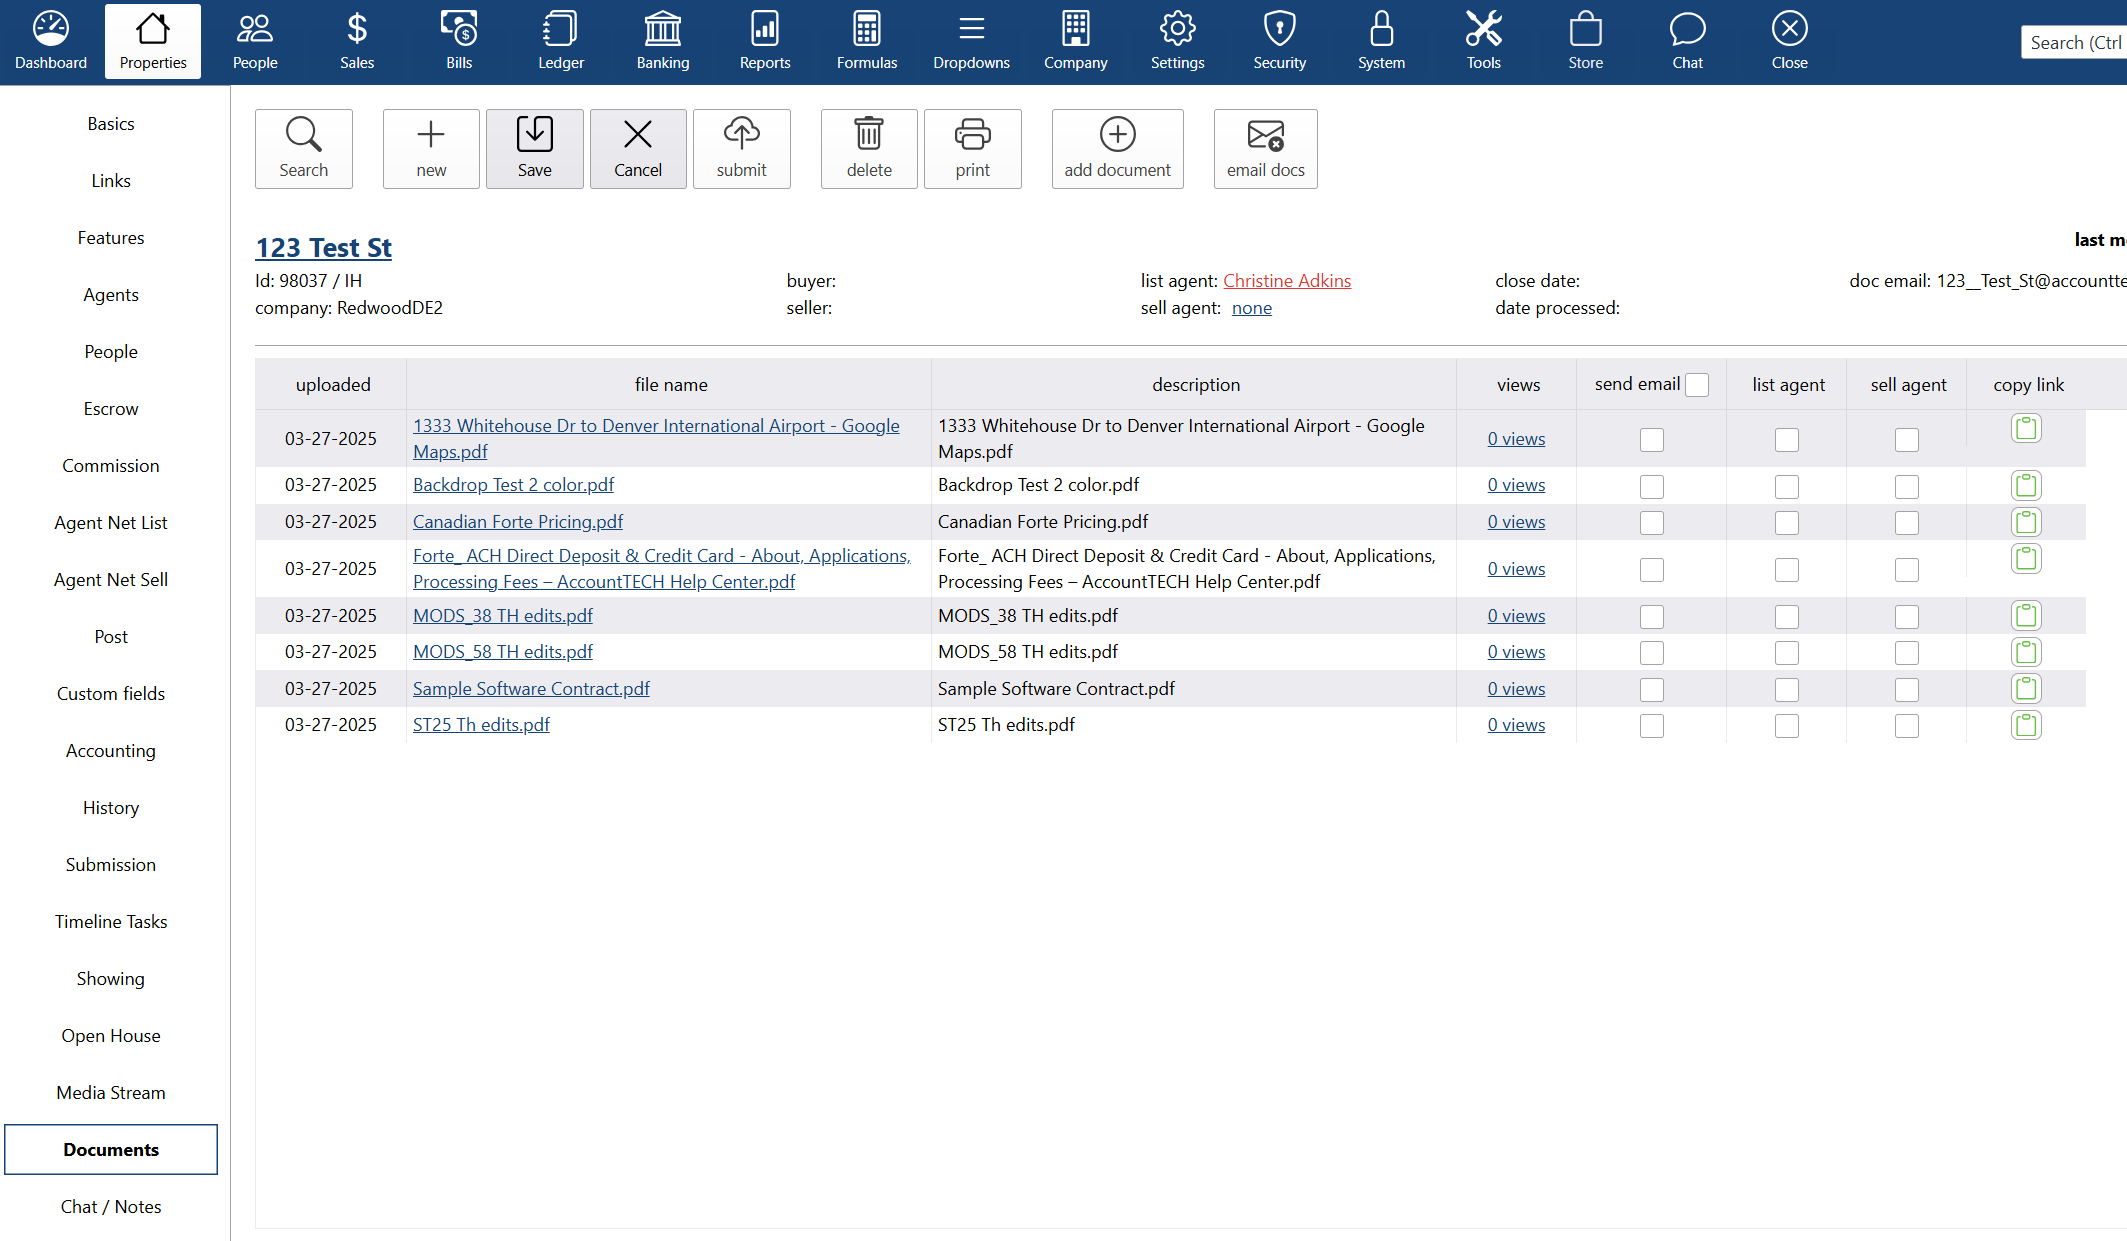Image resolution: width=2127 pixels, height=1241 pixels.
Task: Copy link for MODS_58 TH edits.pdf
Action: point(2026,652)
